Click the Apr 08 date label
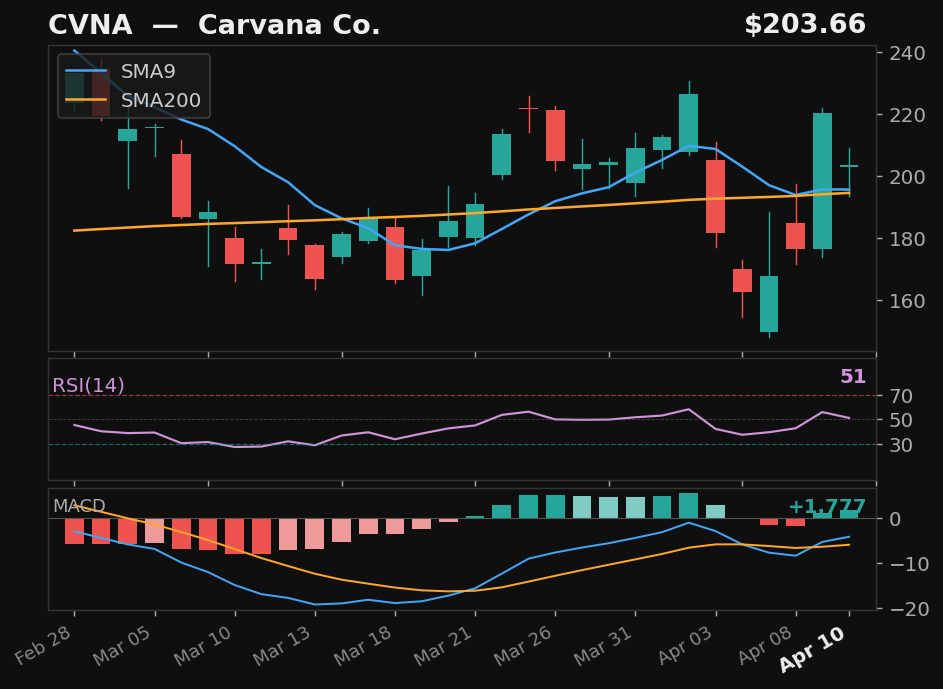 pos(767,645)
